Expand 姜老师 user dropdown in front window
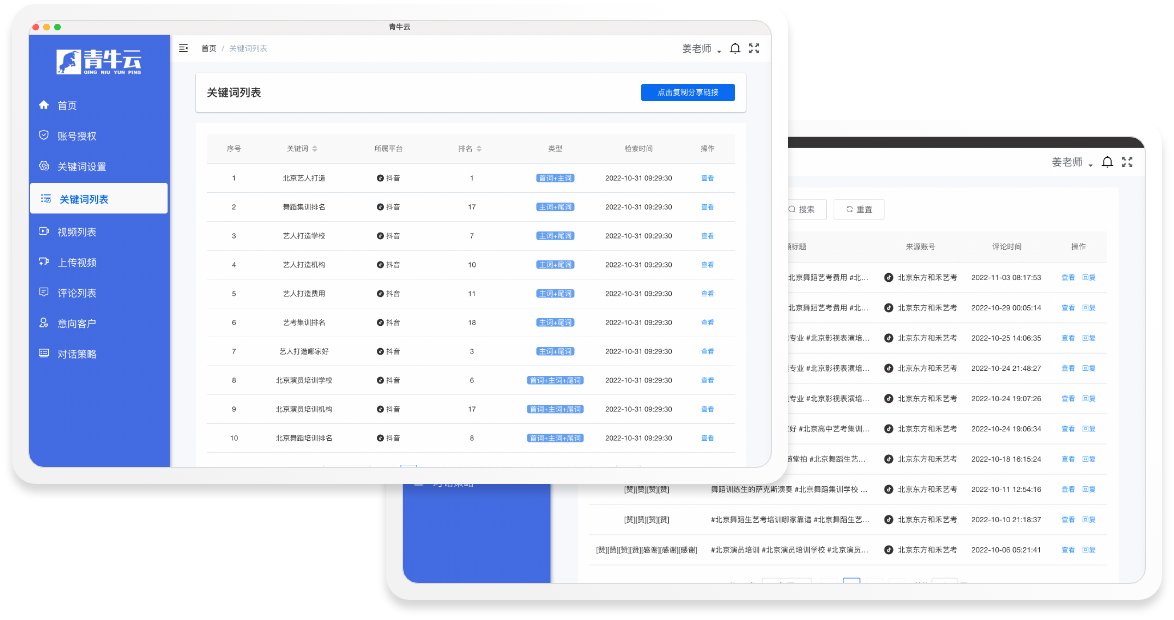1174x620 pixels. pyautogui.click(x=701, y=49)
